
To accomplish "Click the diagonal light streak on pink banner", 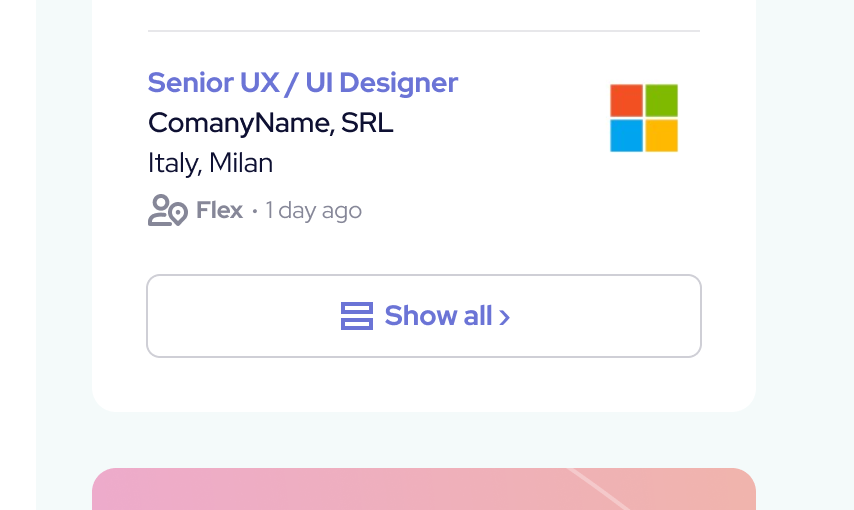I will coord(598,488).
